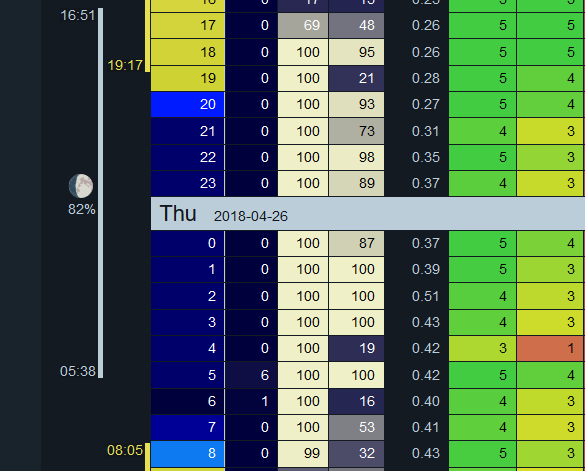This screenshot has height=471, width=585.
Task: Select the highlighted hour 20 cell
Action: point(188,105)
